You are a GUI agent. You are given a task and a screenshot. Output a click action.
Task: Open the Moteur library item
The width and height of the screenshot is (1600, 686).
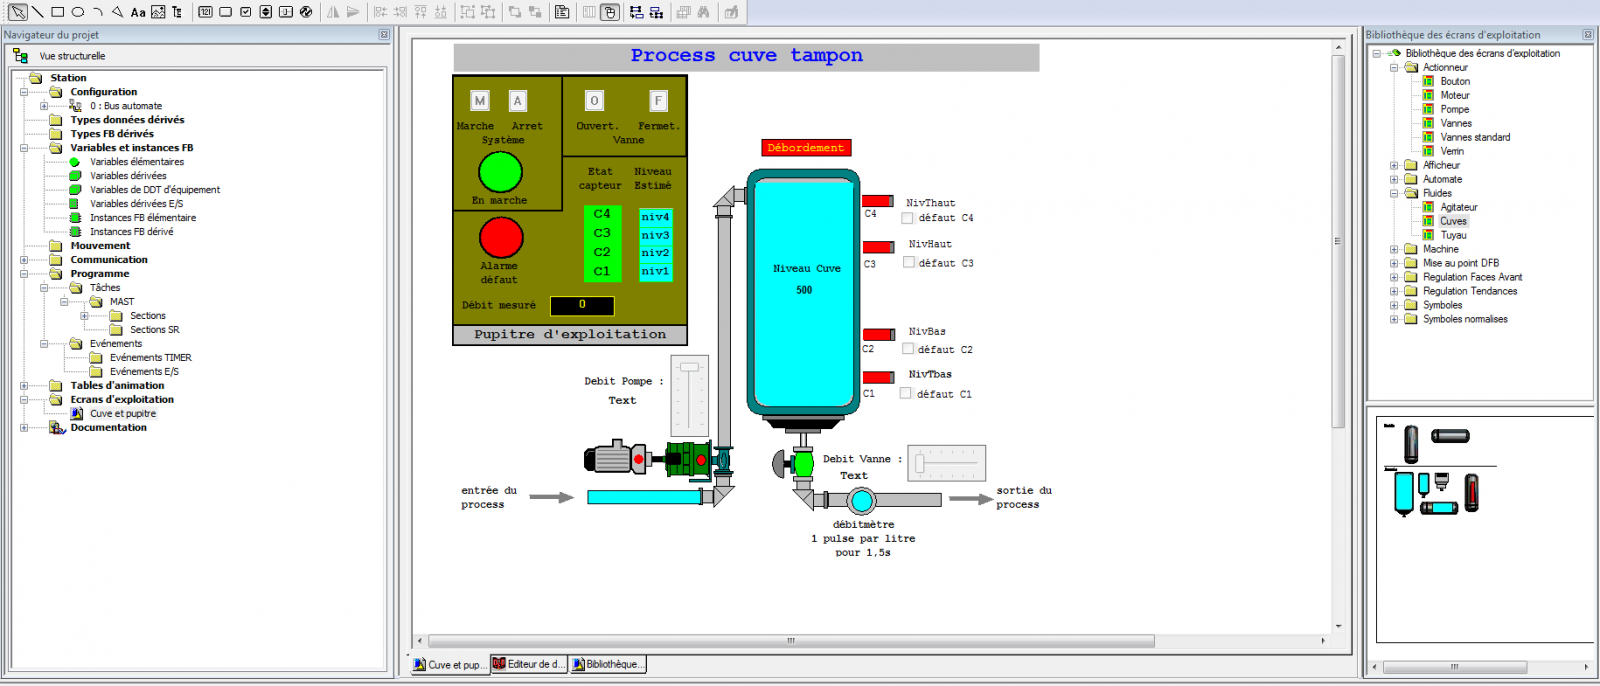coord(1455,95)
